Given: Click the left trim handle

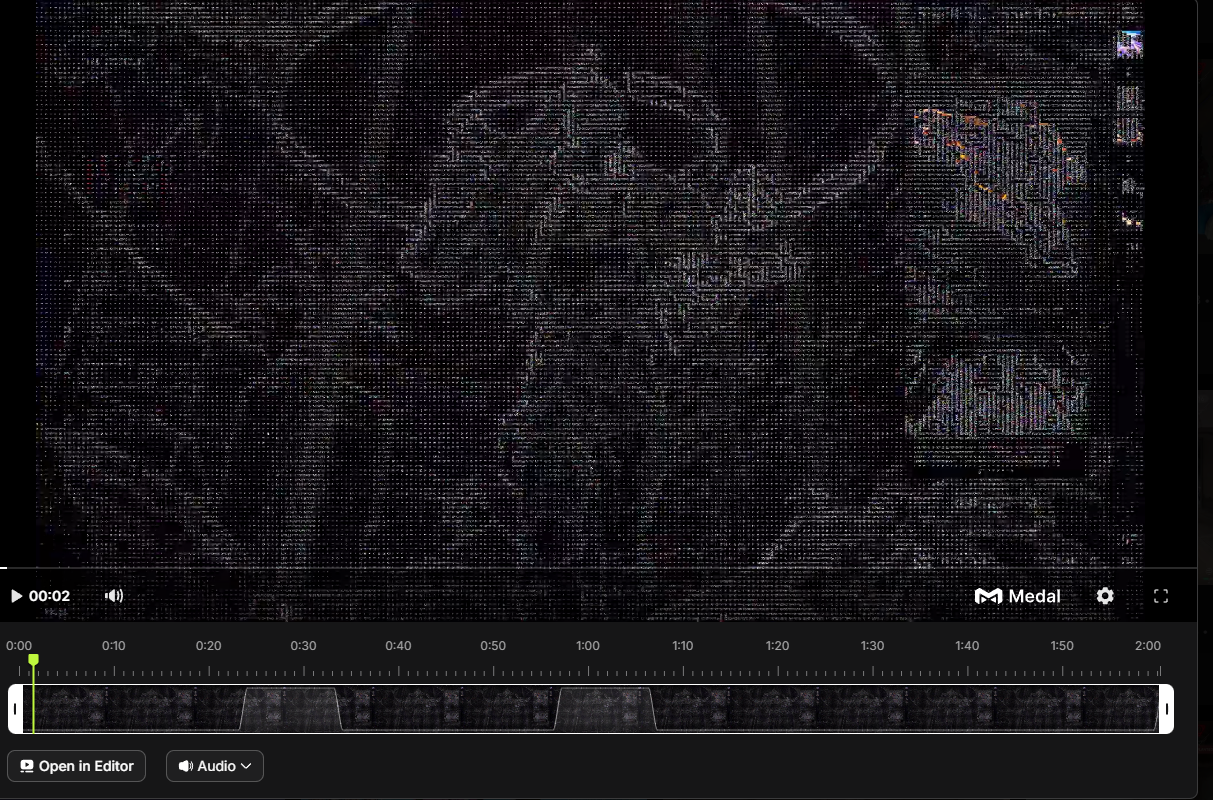Looking at the screenshot, I should [15, 709].
